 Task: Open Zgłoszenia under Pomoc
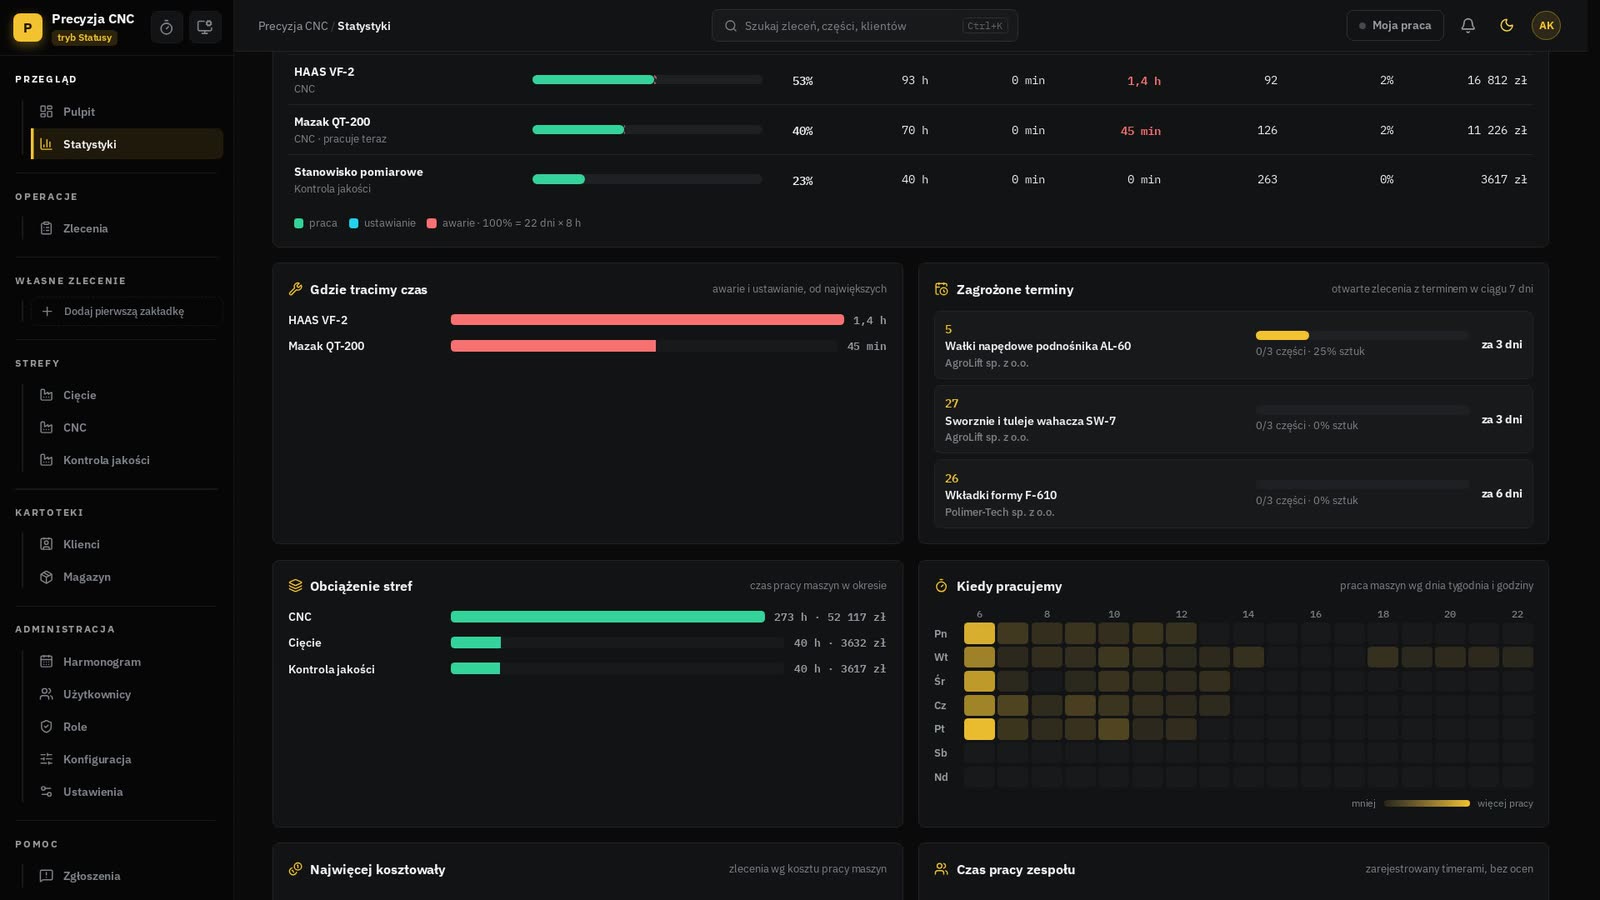tap(126, 876)
